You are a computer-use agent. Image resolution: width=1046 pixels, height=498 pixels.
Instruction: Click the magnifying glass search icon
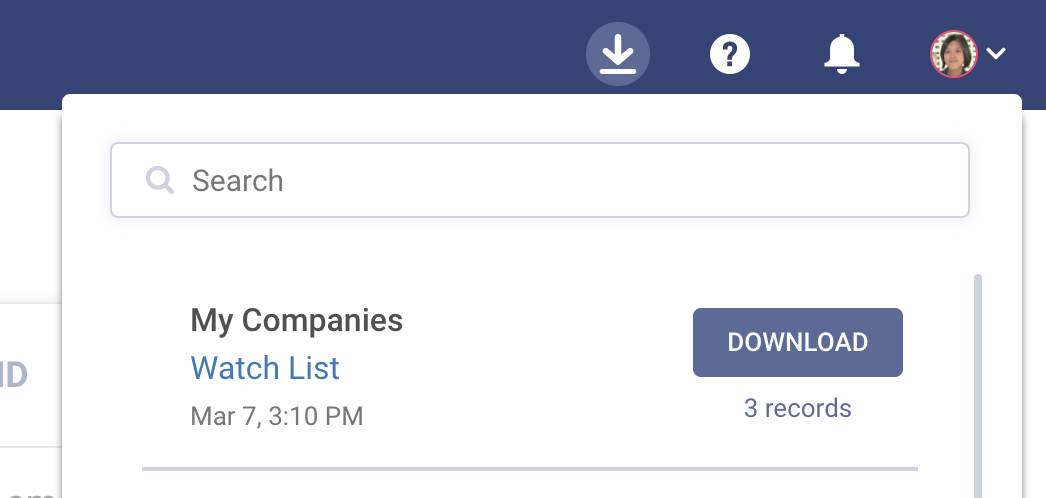tap(160, 180)
